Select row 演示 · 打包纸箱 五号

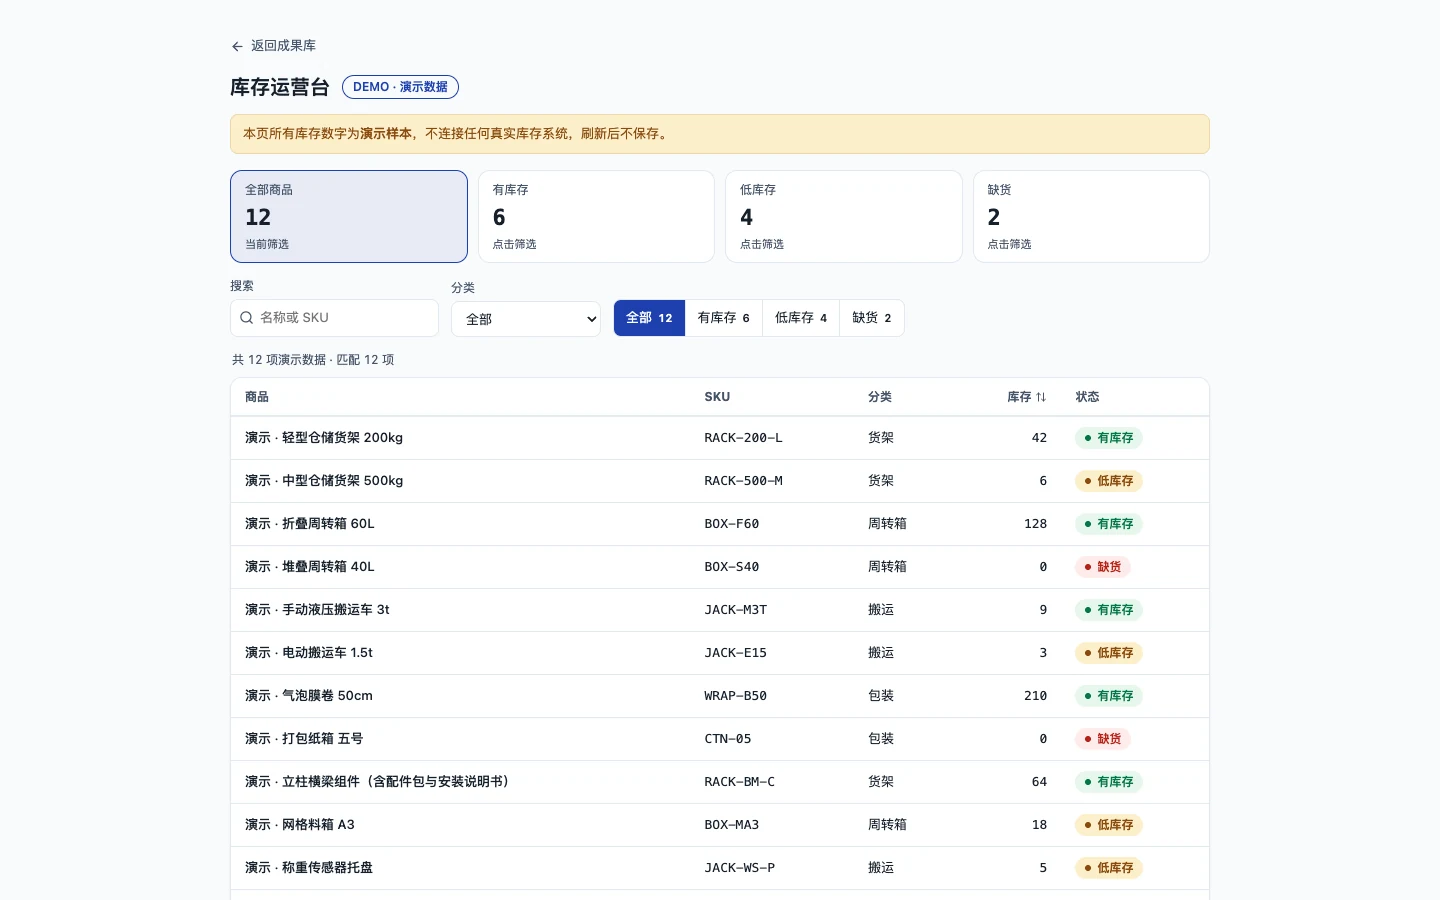pyautogui.click(x=719, y=739)
